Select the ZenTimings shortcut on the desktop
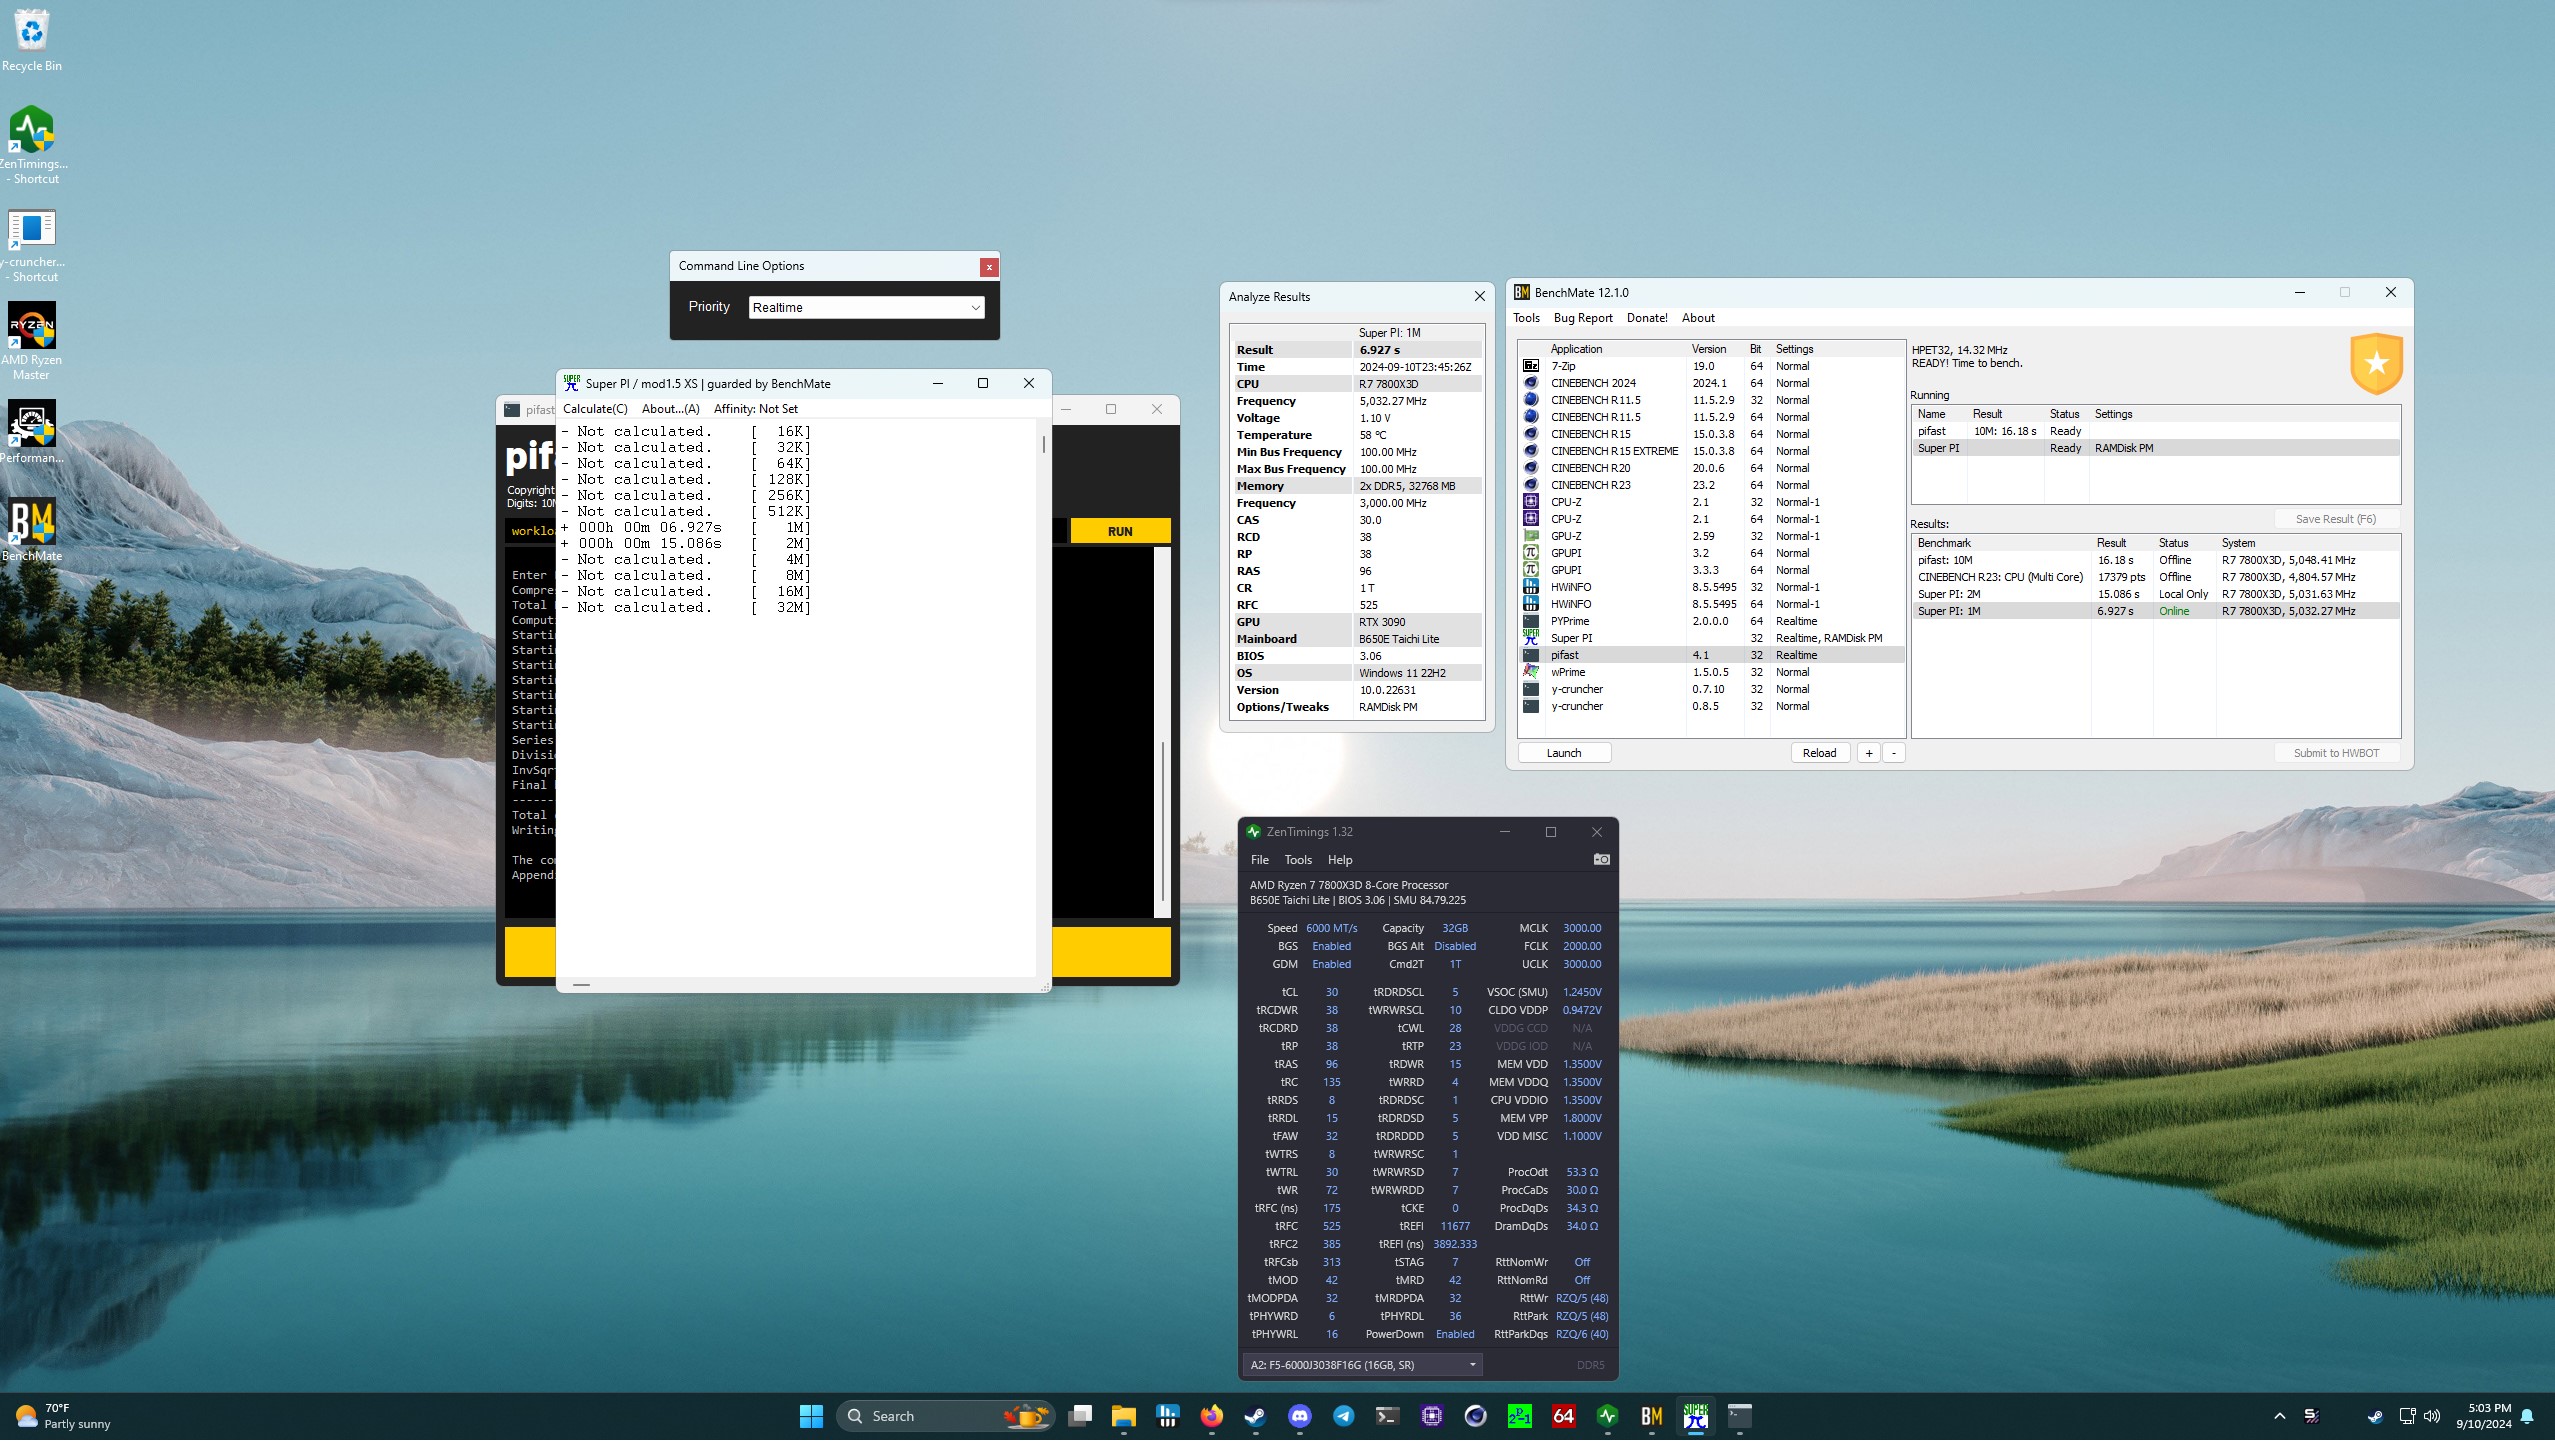 click(33, 146)
